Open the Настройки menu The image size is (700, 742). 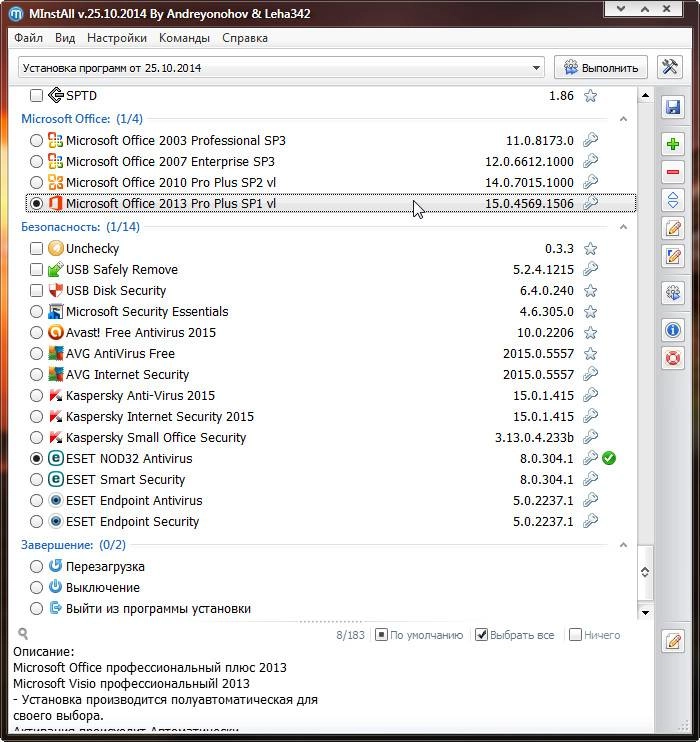point(117,38)
